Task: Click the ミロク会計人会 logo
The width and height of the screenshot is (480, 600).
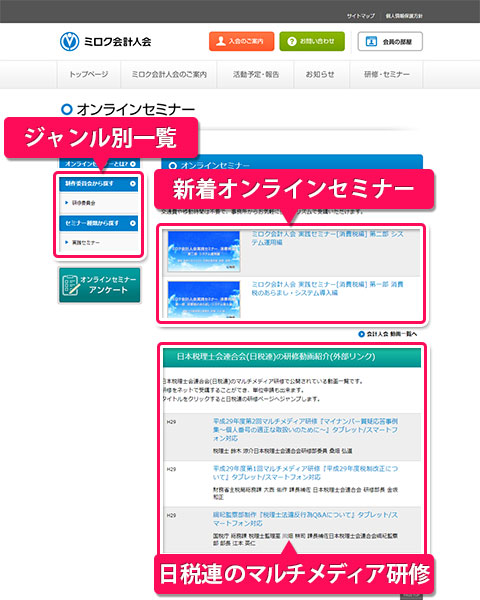Action: coord(106,41)
